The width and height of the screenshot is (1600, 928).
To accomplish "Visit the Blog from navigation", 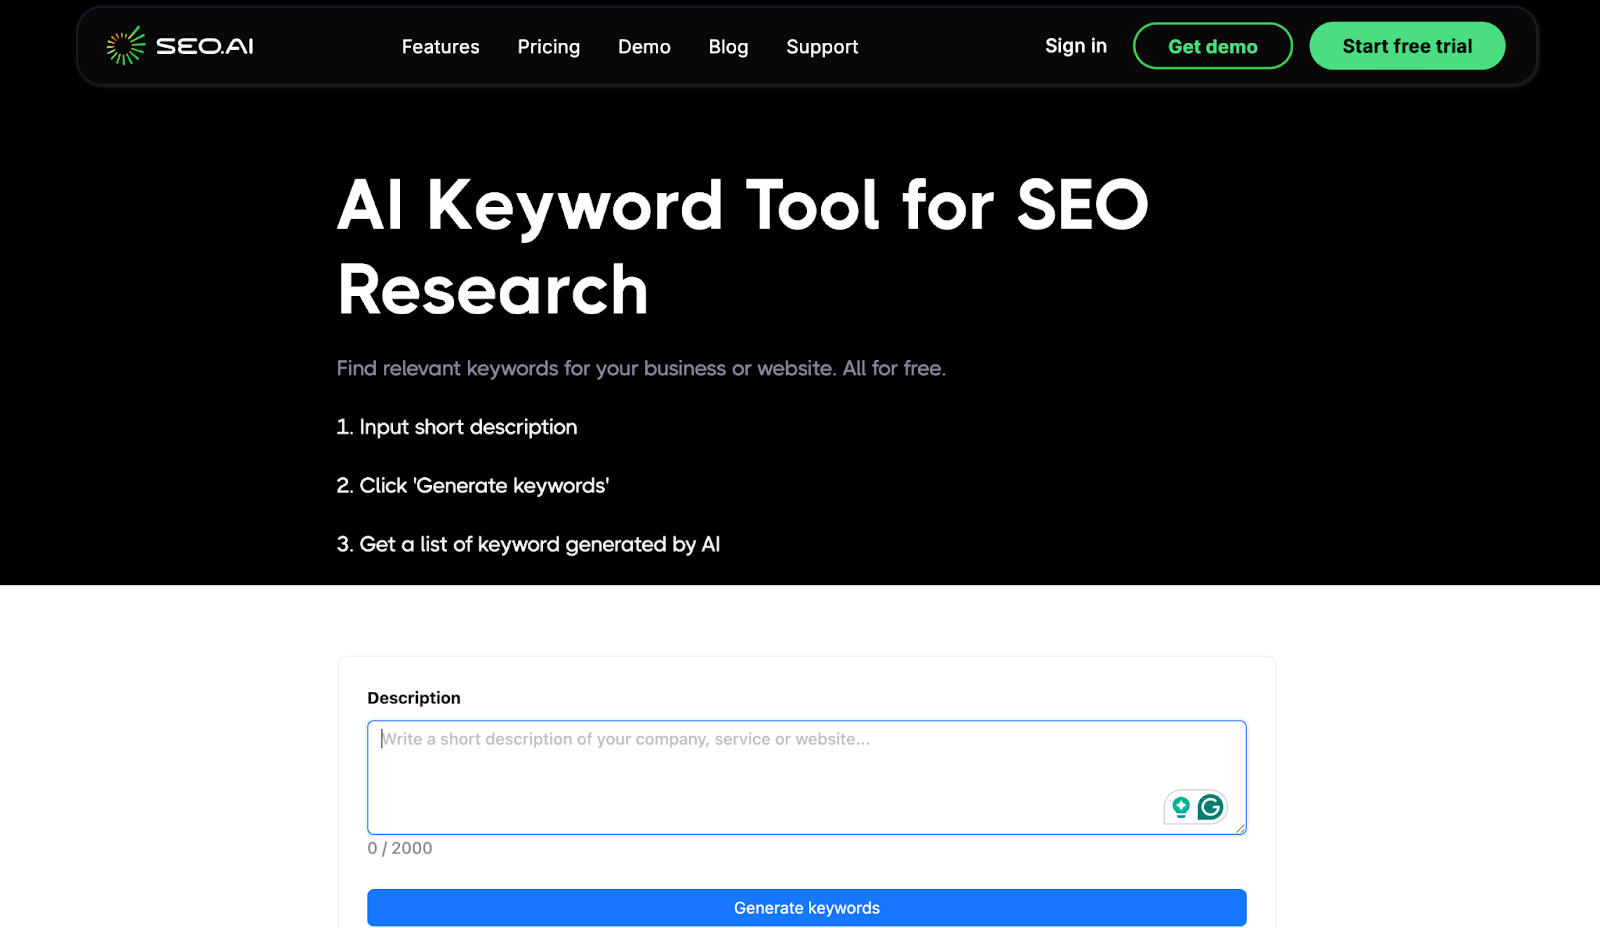I will click(728, 47).
